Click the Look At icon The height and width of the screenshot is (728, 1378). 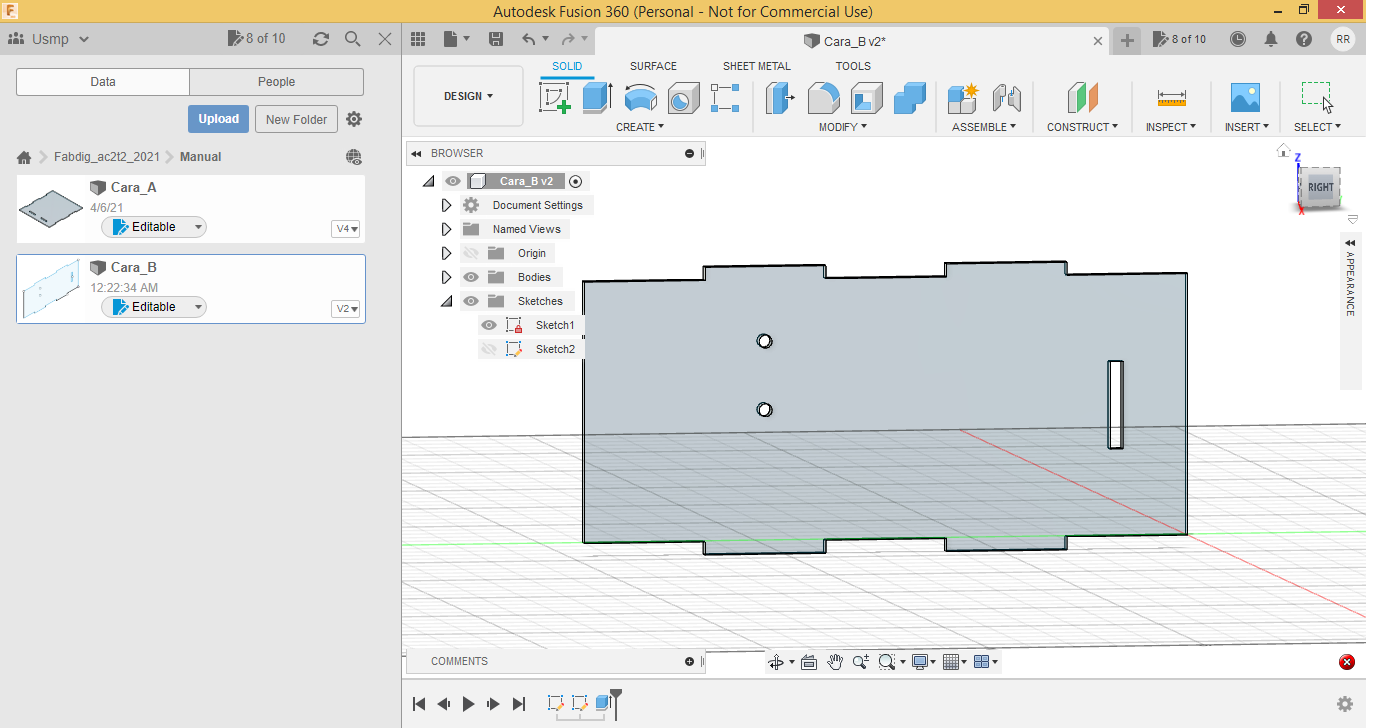click(809, 662)
